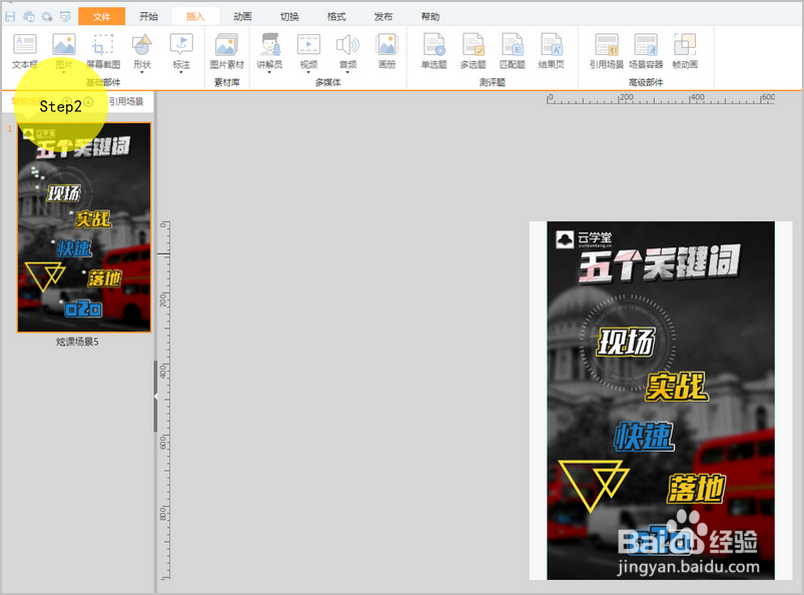Expand the 标注 dropdown arrow
The width and height of the screenshot is (804, 595).
coord(181,73)
